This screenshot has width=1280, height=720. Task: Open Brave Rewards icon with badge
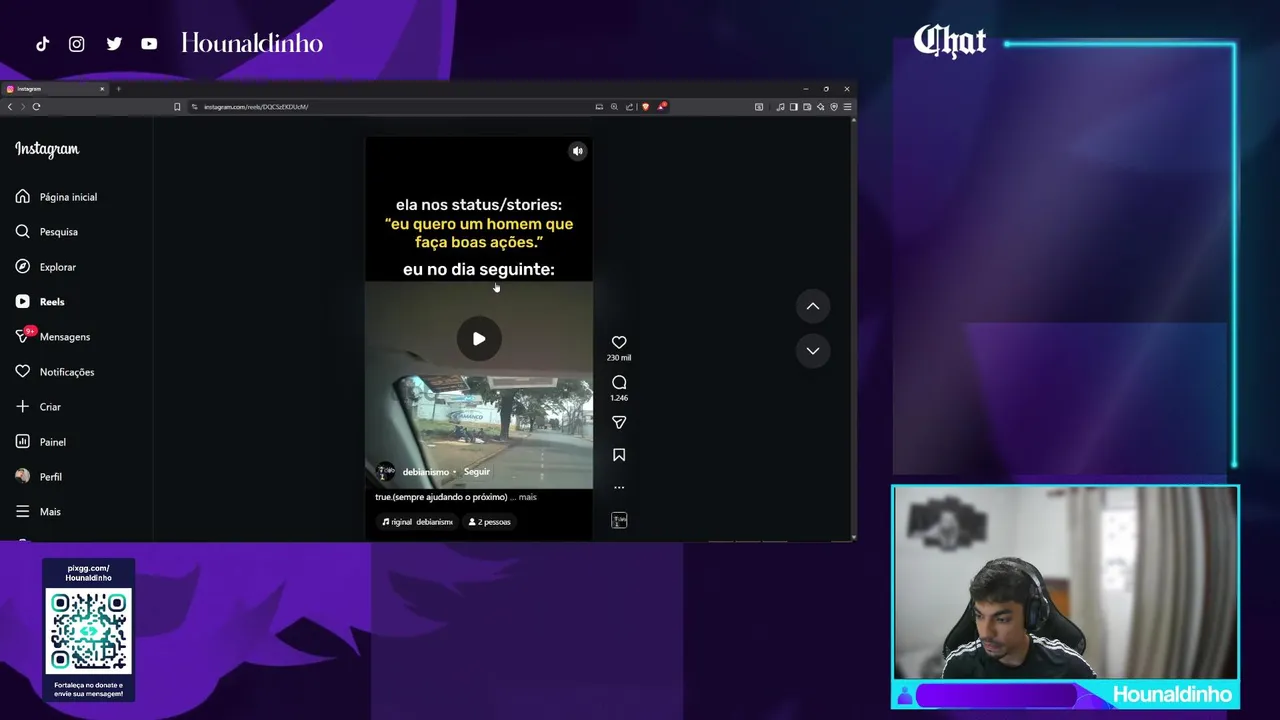point(662,106)
